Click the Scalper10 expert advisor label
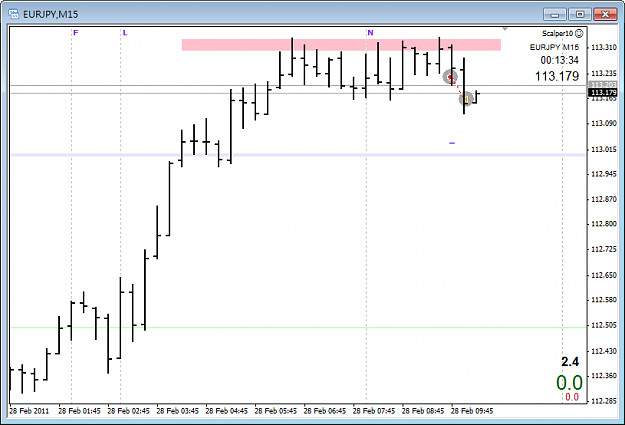This screenshot has width=625, height=425. pos(558,33)
